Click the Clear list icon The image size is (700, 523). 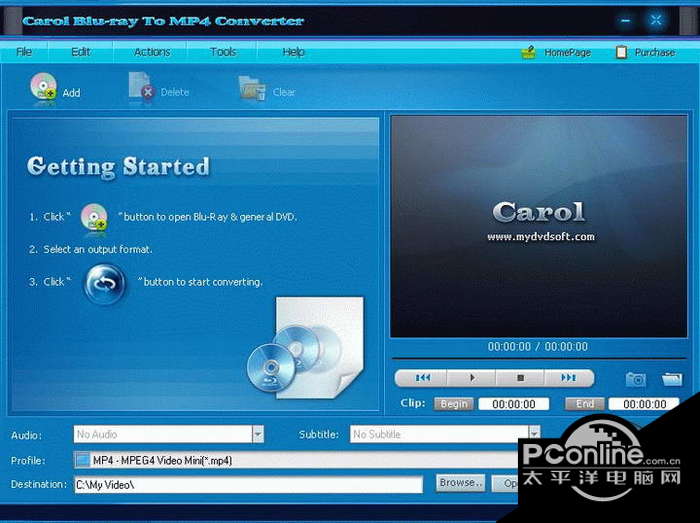pos(252,88)
